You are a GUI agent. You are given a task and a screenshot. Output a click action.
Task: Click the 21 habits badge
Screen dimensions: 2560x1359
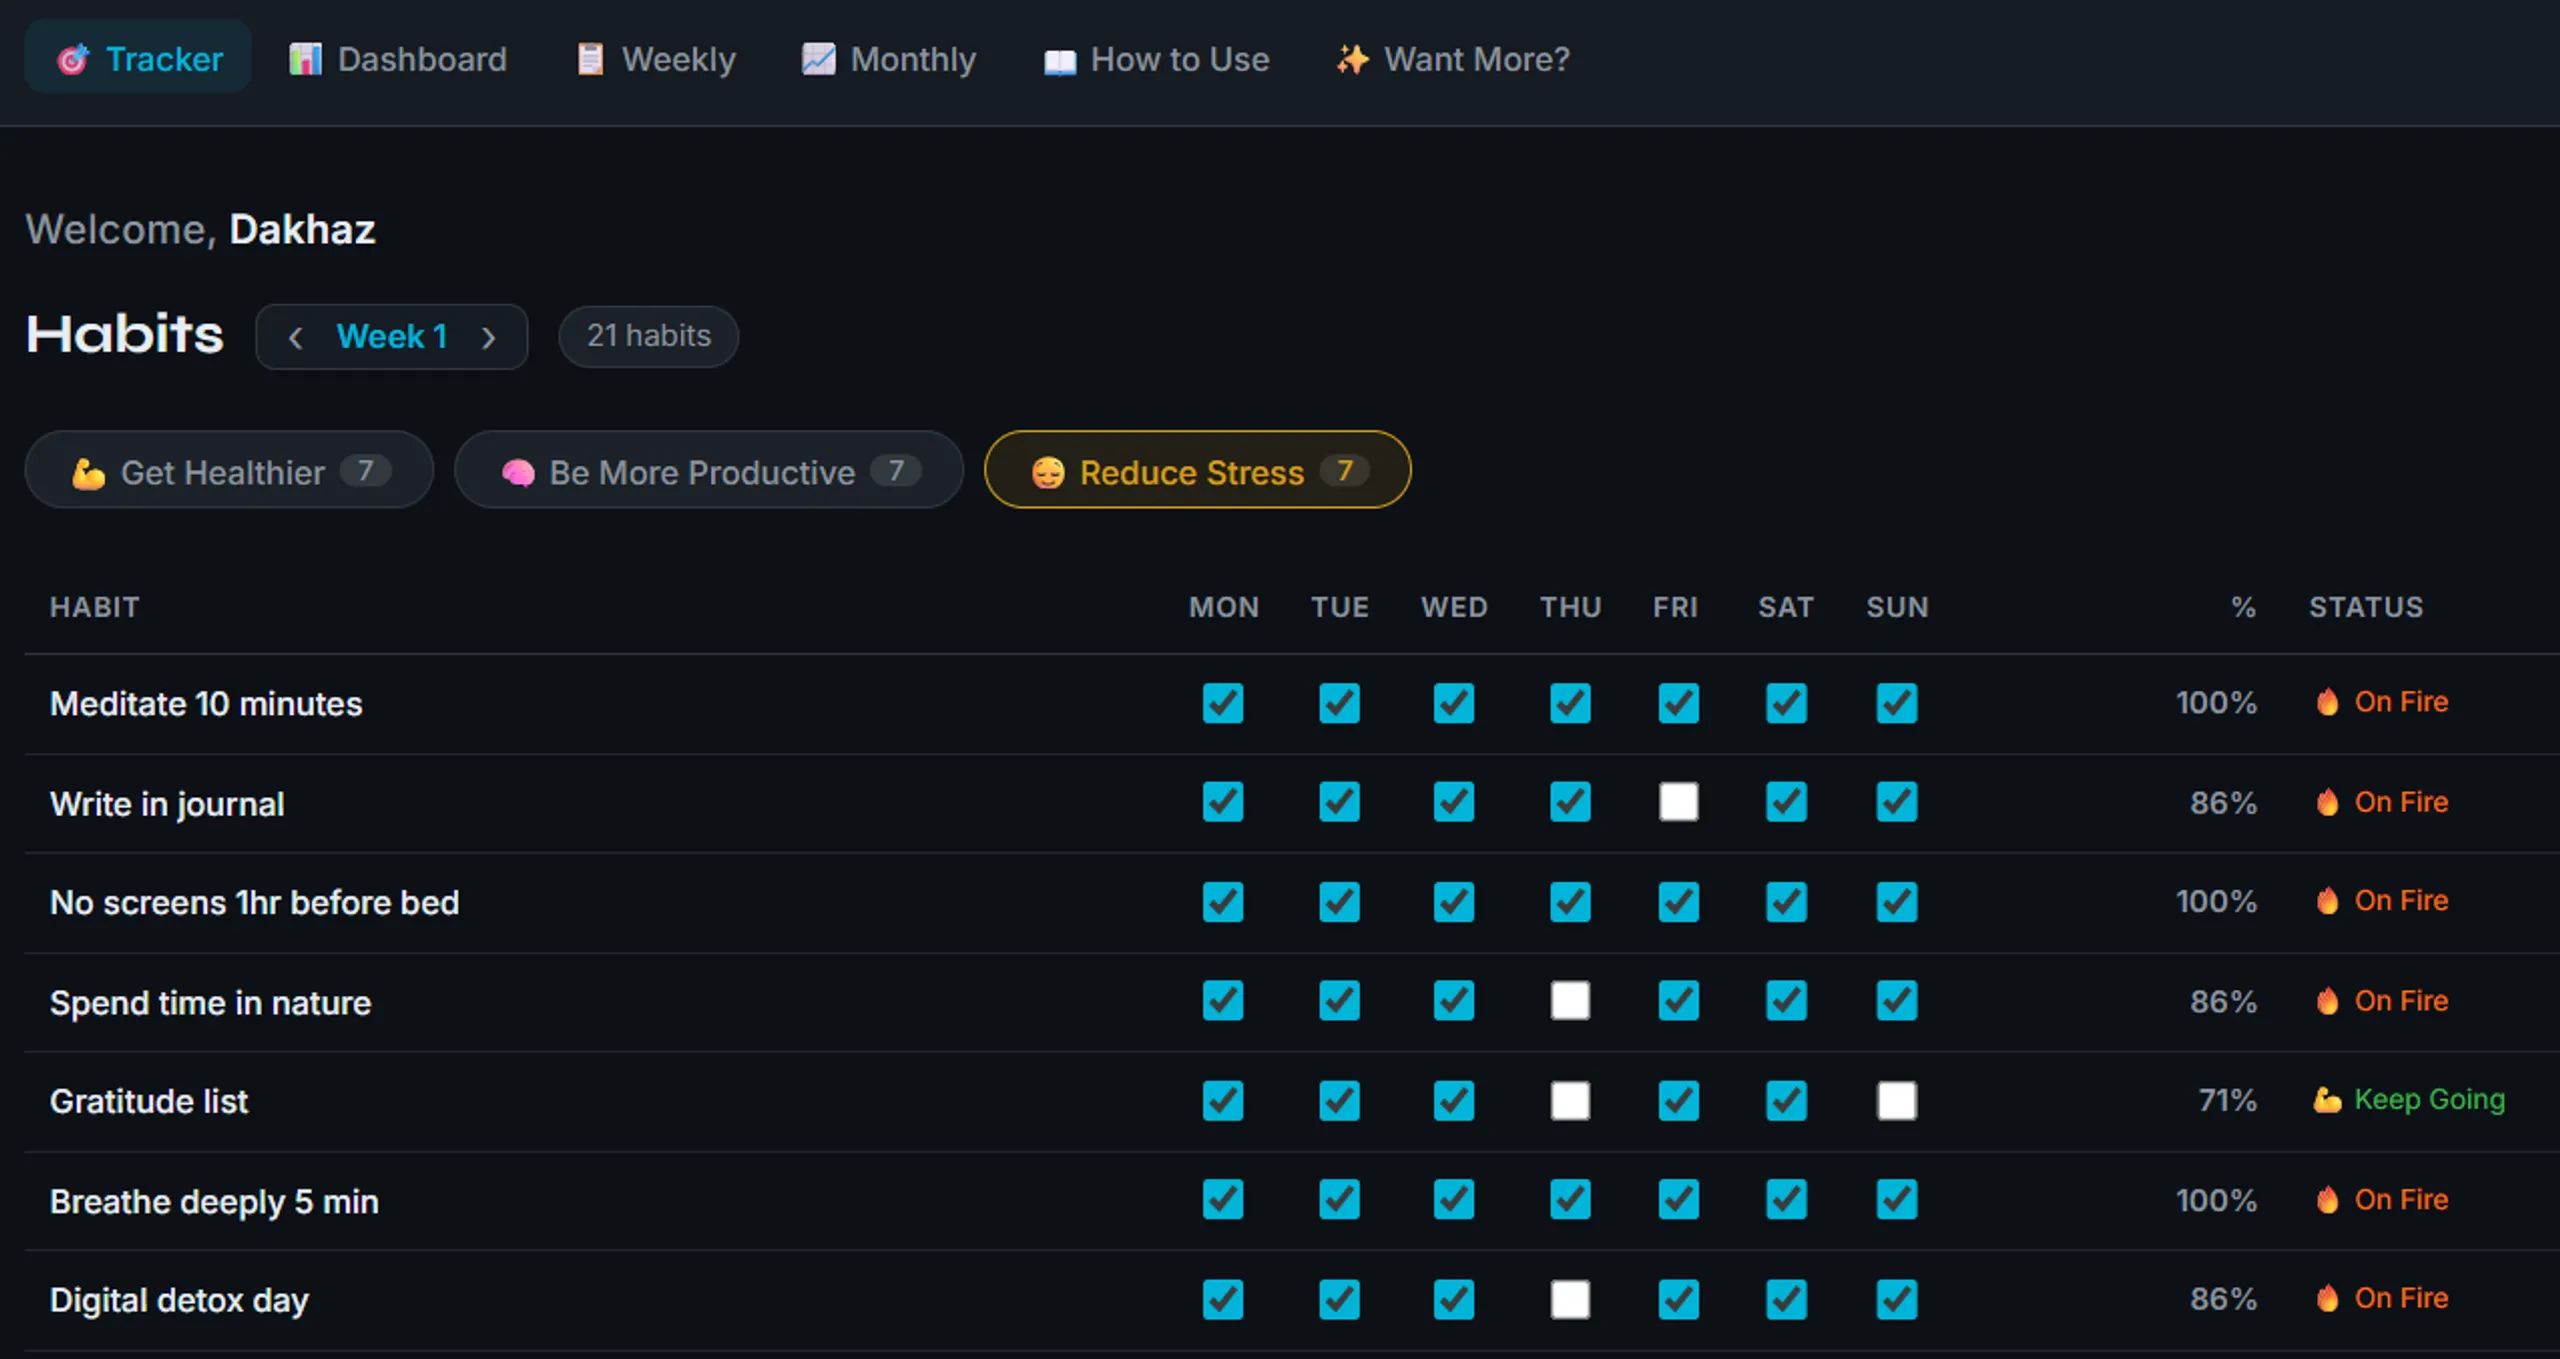648,337
